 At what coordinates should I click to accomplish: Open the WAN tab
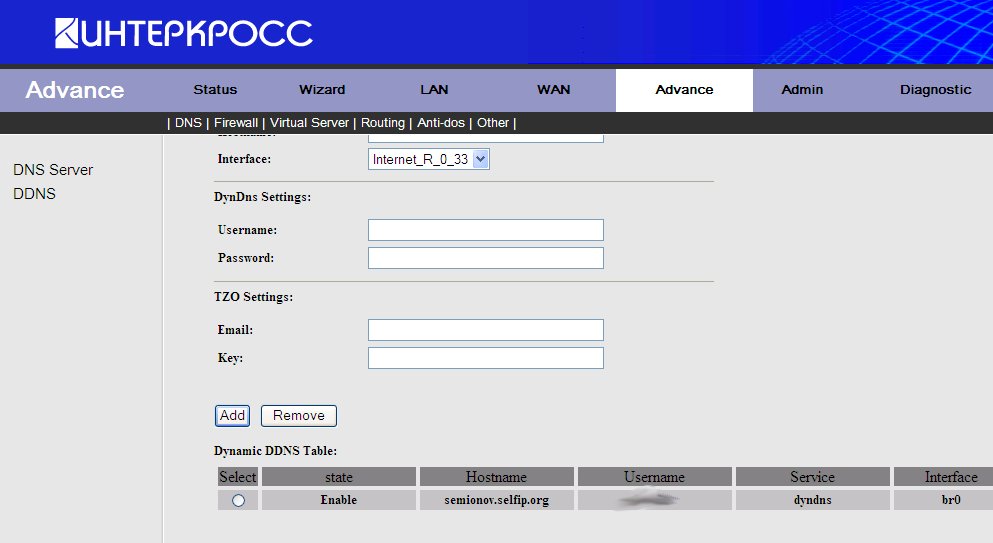point(553,90)
